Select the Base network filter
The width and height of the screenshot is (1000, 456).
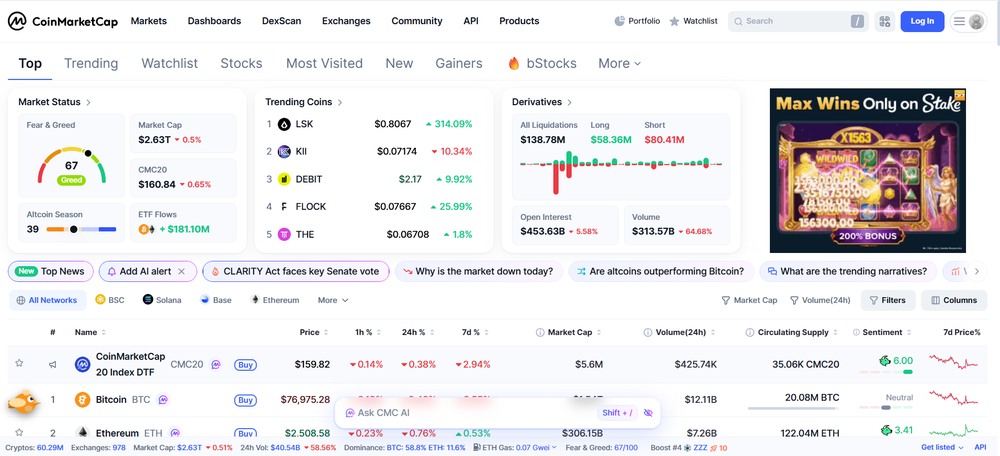[x=216, y=300]
